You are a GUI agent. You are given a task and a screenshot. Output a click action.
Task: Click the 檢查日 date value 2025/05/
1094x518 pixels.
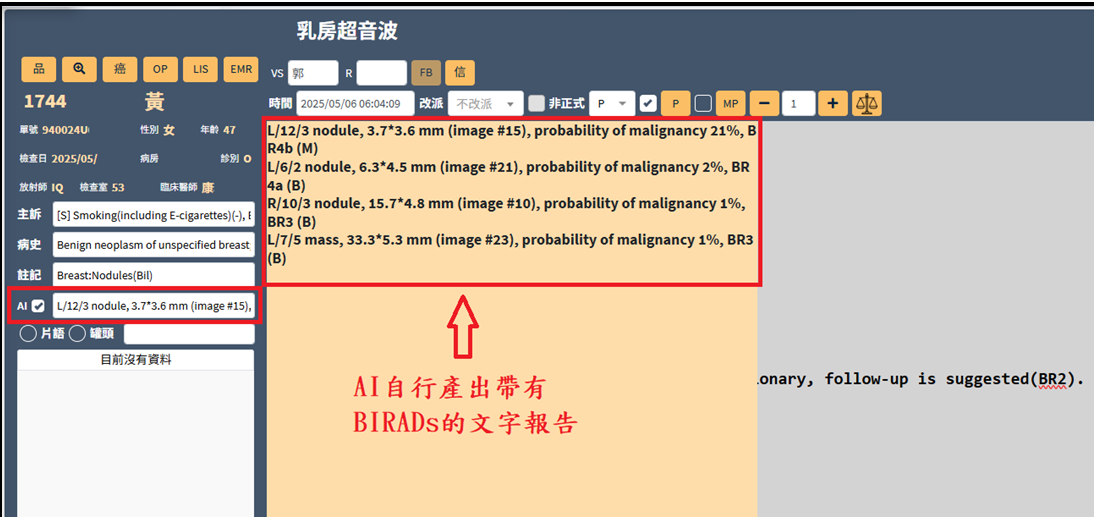75,158
